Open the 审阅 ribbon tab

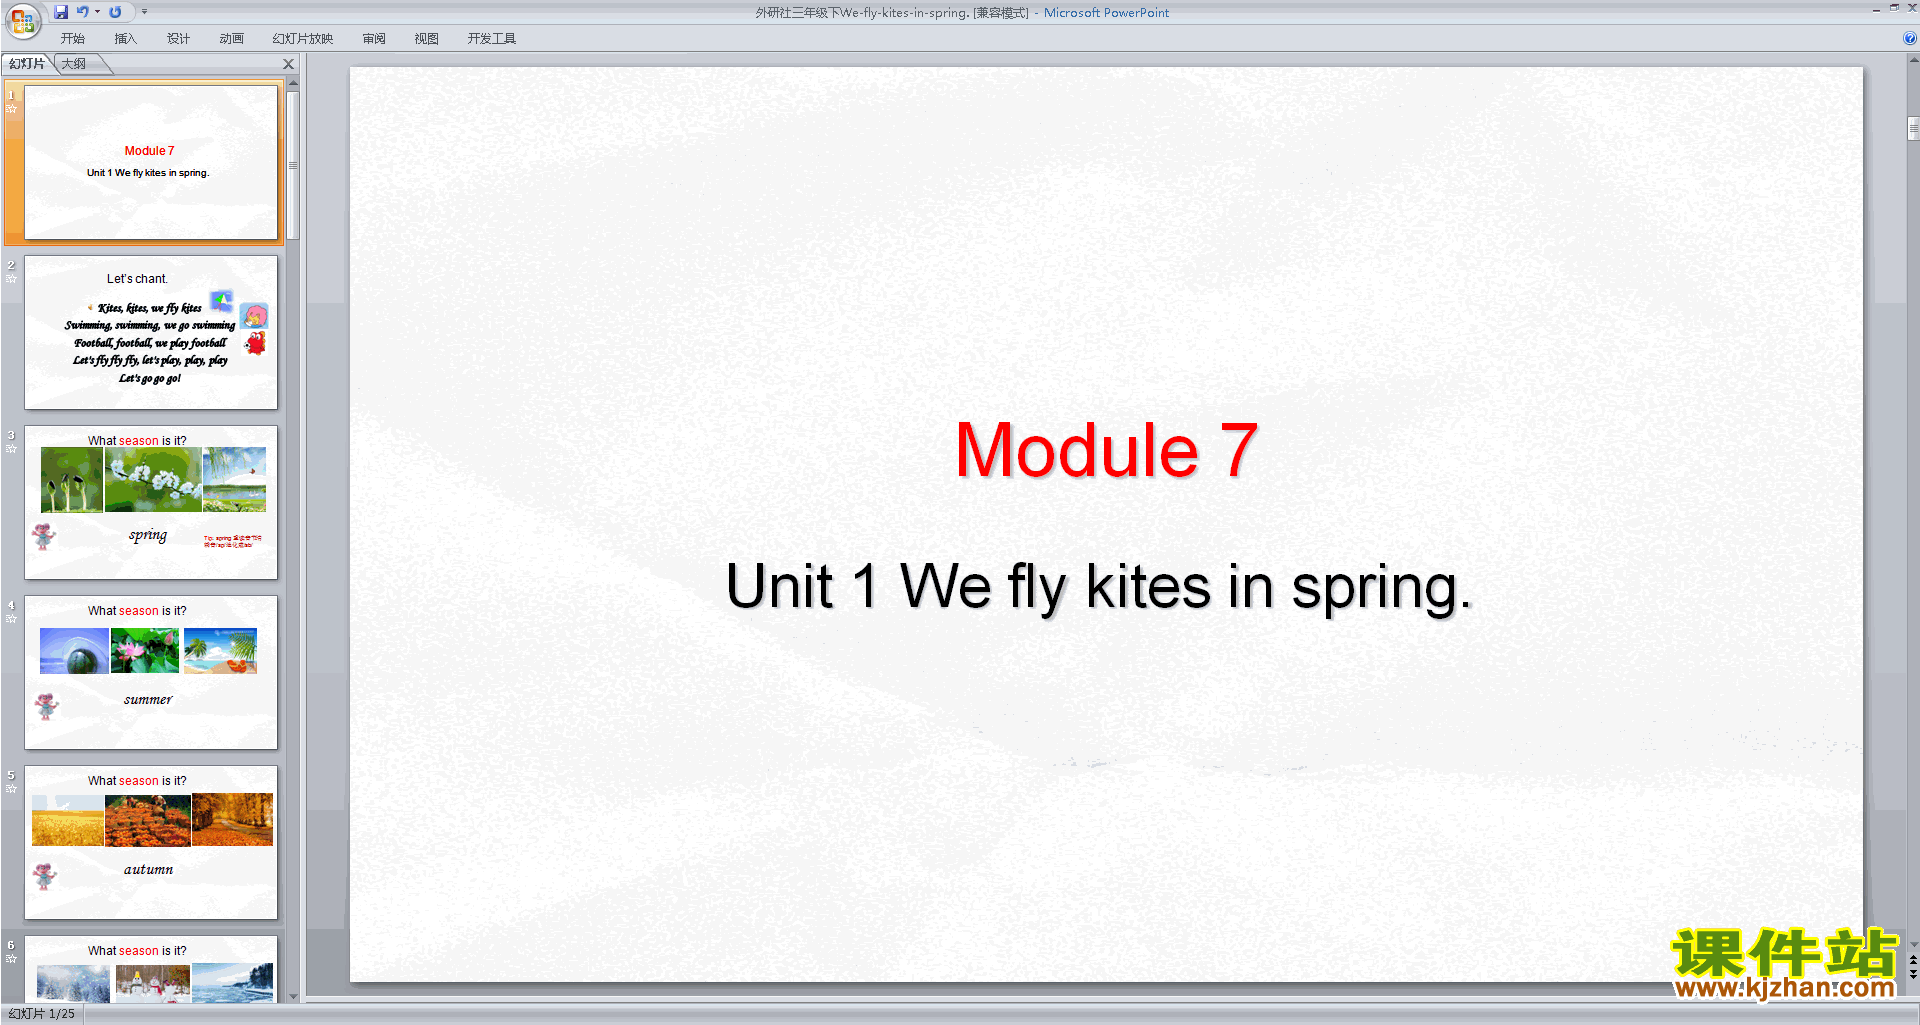(x=374, y=39)
